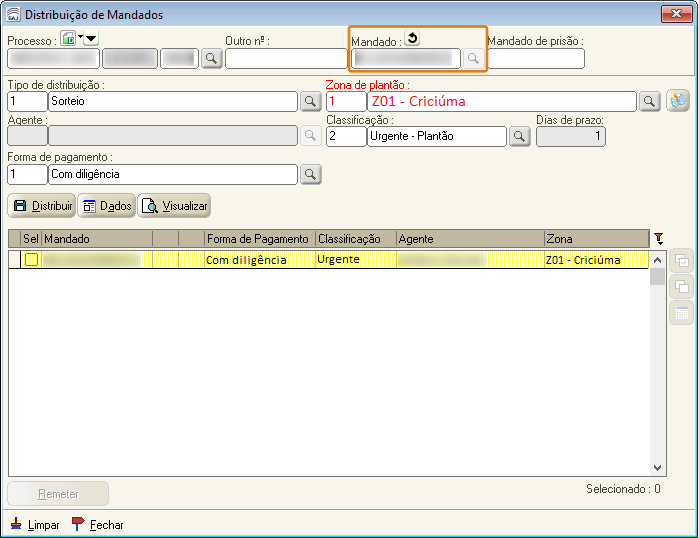Click the deselect-all icon right of grid
This screenshot has width=699, height=538.
click(682, 286)
